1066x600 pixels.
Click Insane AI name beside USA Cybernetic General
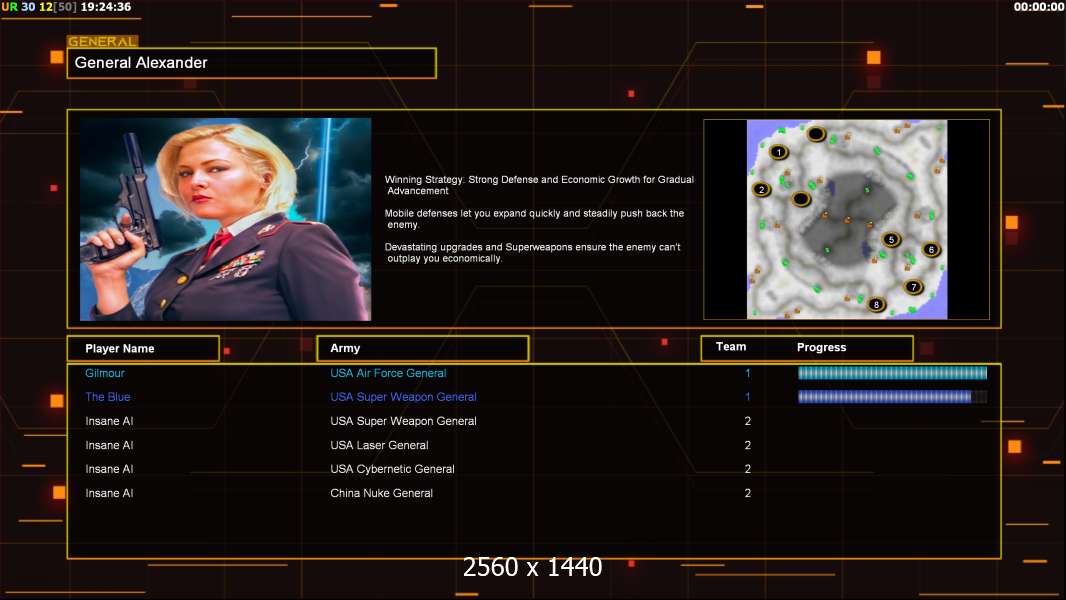click(x=109, y=469)
